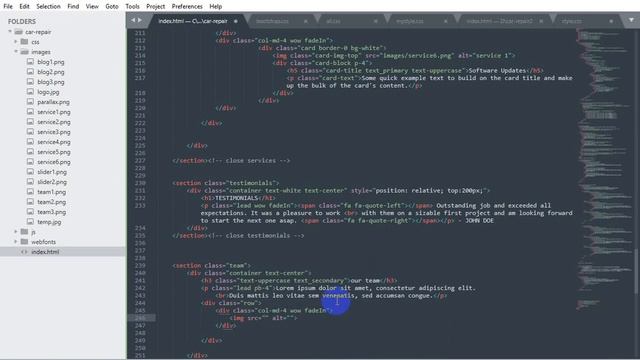The height and width of the screenshot is (360, 640).
Task: Switch to the all.css tab
Action: coord(333,21)
